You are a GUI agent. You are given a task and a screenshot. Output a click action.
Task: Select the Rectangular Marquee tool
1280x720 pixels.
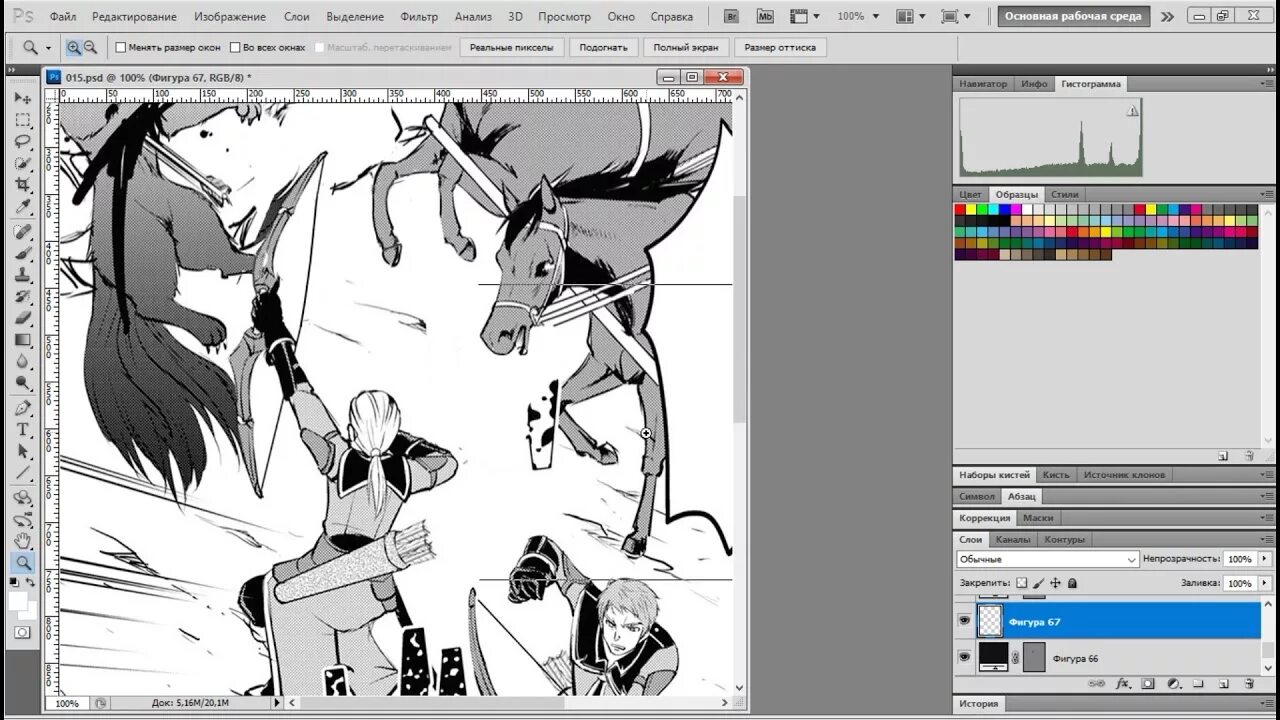(23, 120)
